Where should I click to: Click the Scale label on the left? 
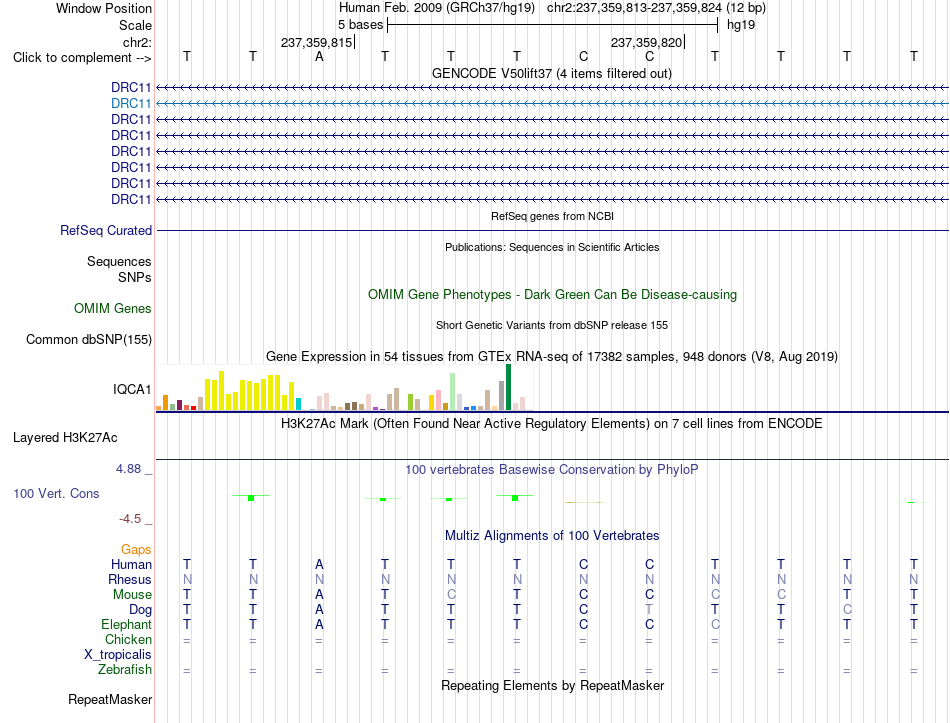(x=135, y=25)
